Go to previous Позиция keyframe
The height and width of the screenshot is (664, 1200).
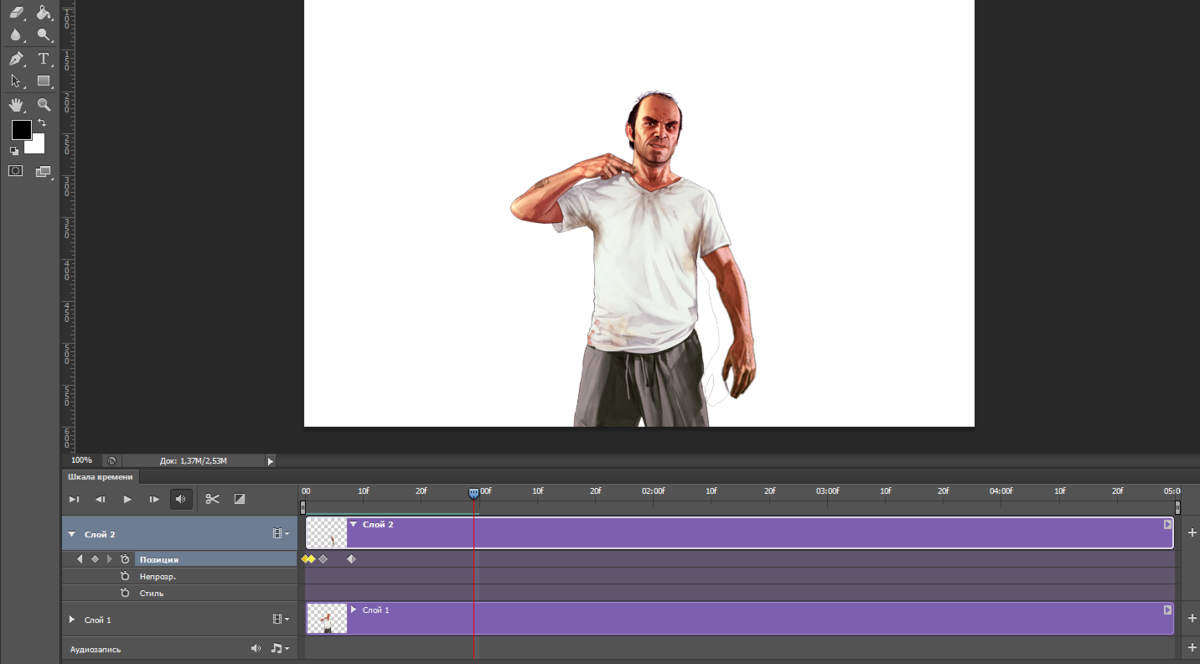(80, 559)
